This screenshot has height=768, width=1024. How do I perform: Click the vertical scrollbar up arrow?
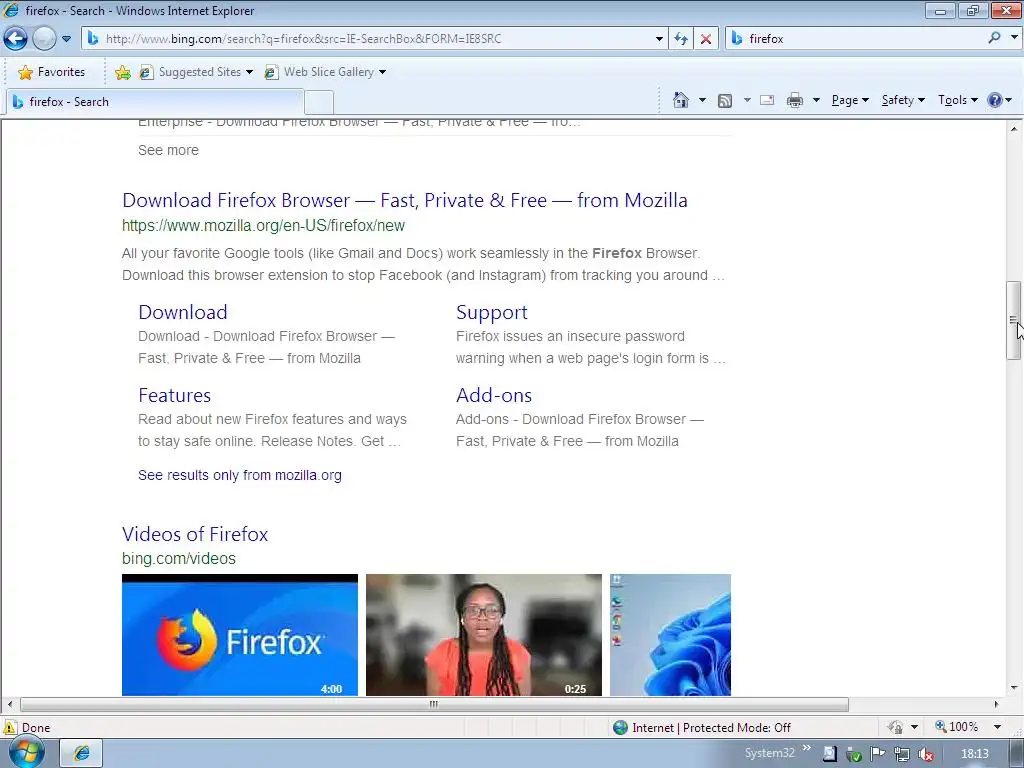pyautogui.click(x=1014, y=129)
